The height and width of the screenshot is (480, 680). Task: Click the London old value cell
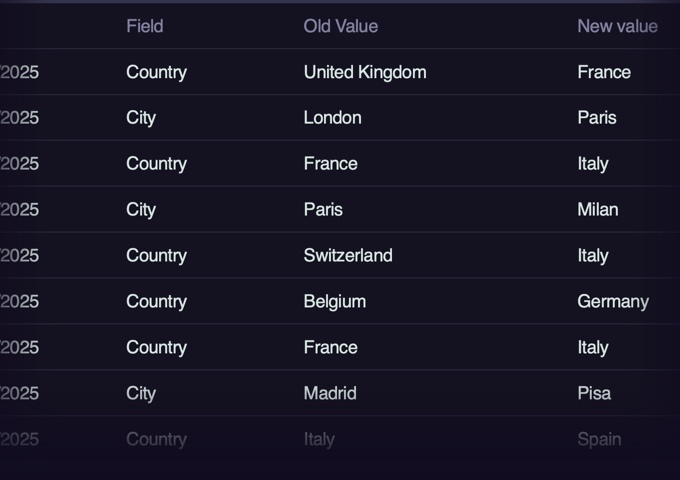pos(332,118)
